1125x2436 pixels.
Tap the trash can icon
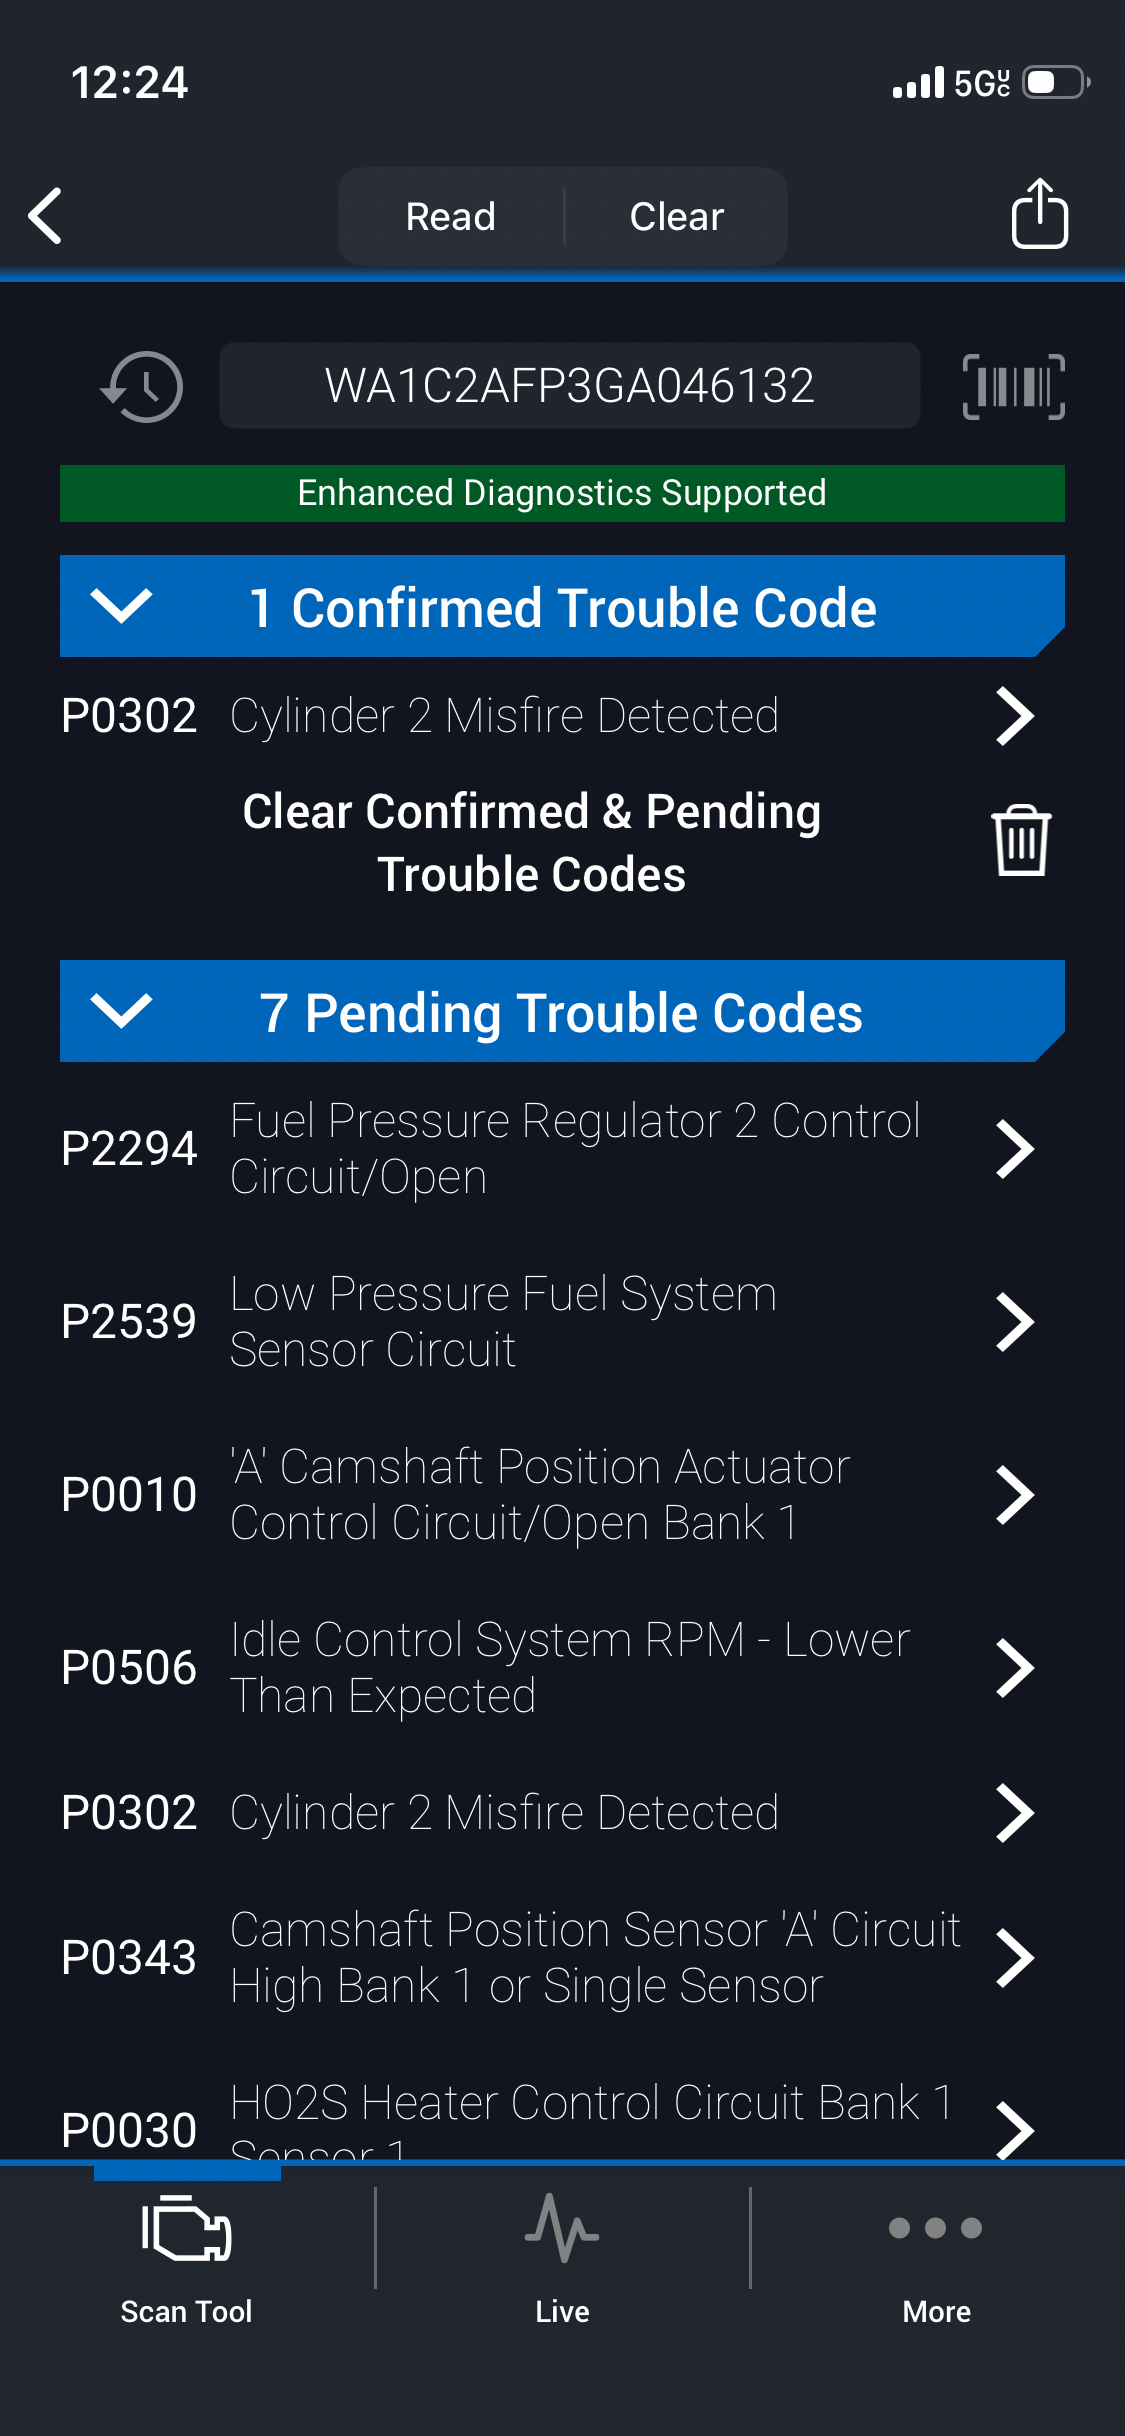click(1020, 841)
